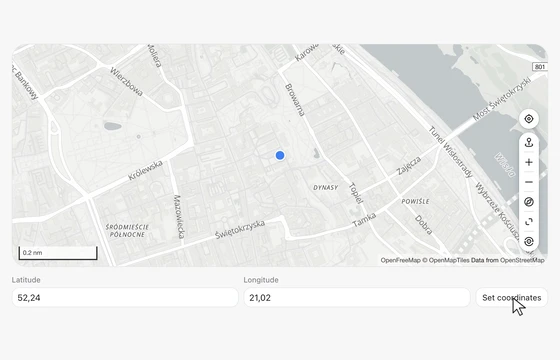This screenshot has height=360, width=560.
Task: Click the geolocate crosshair button above the map controls
Action: click(x=529, y=119)
